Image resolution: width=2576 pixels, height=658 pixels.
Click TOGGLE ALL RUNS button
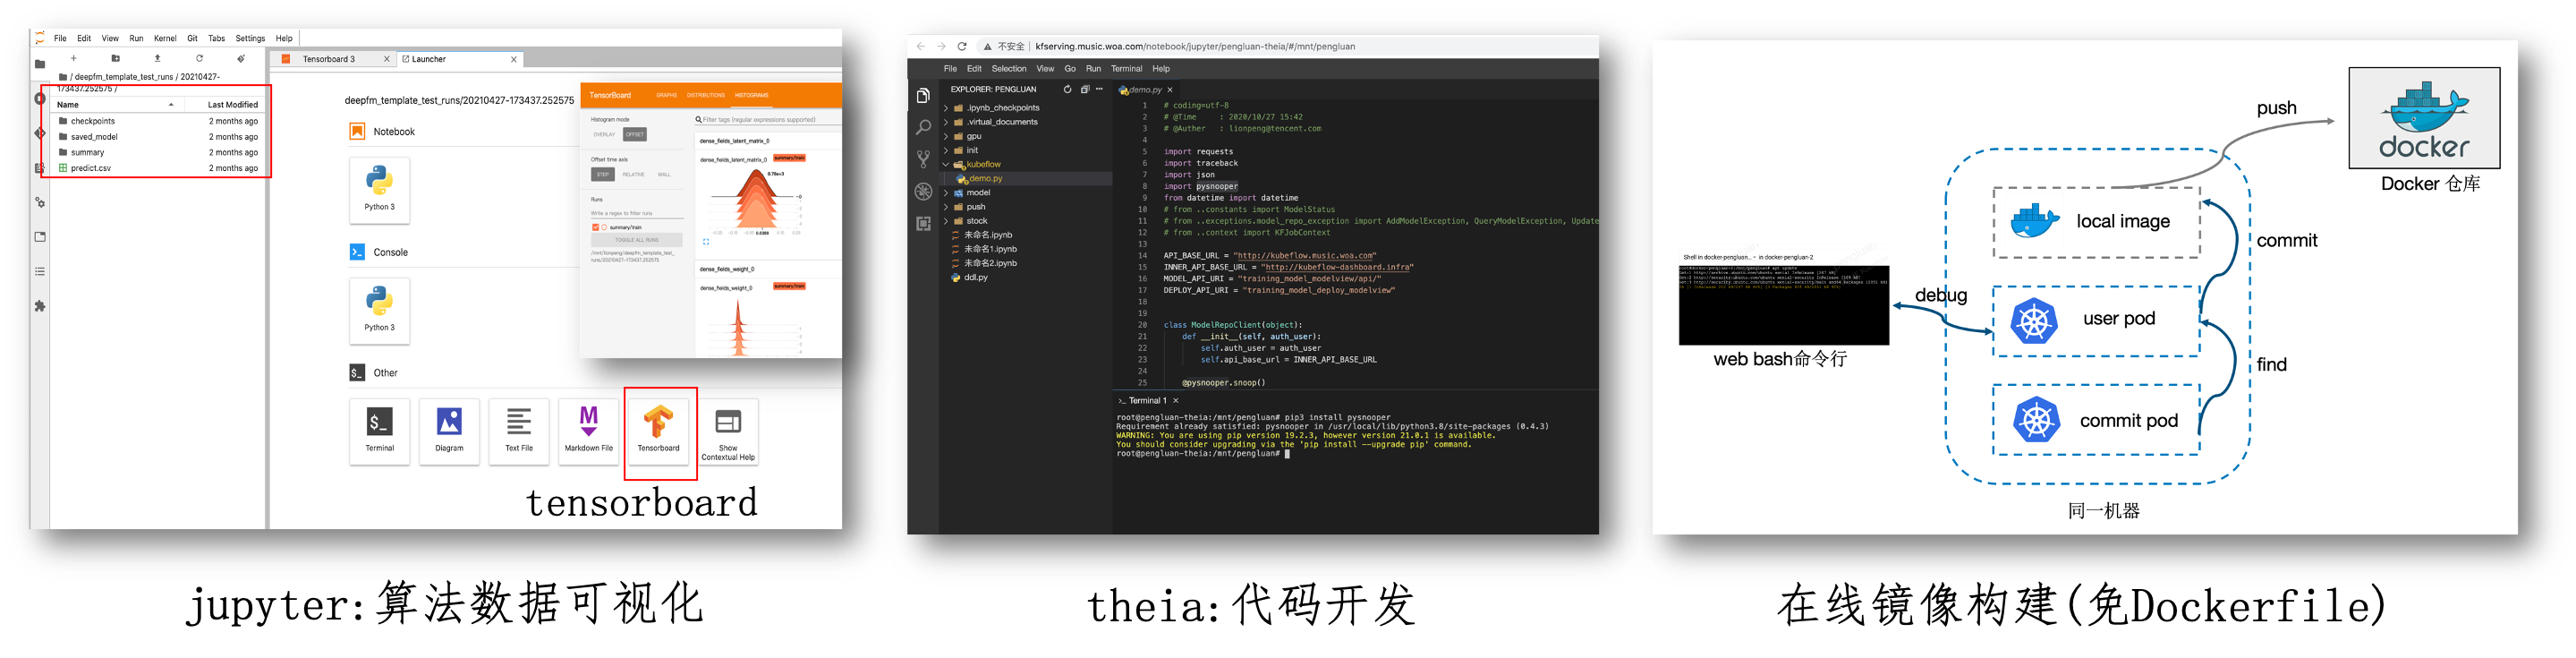[x=637, y=240]
